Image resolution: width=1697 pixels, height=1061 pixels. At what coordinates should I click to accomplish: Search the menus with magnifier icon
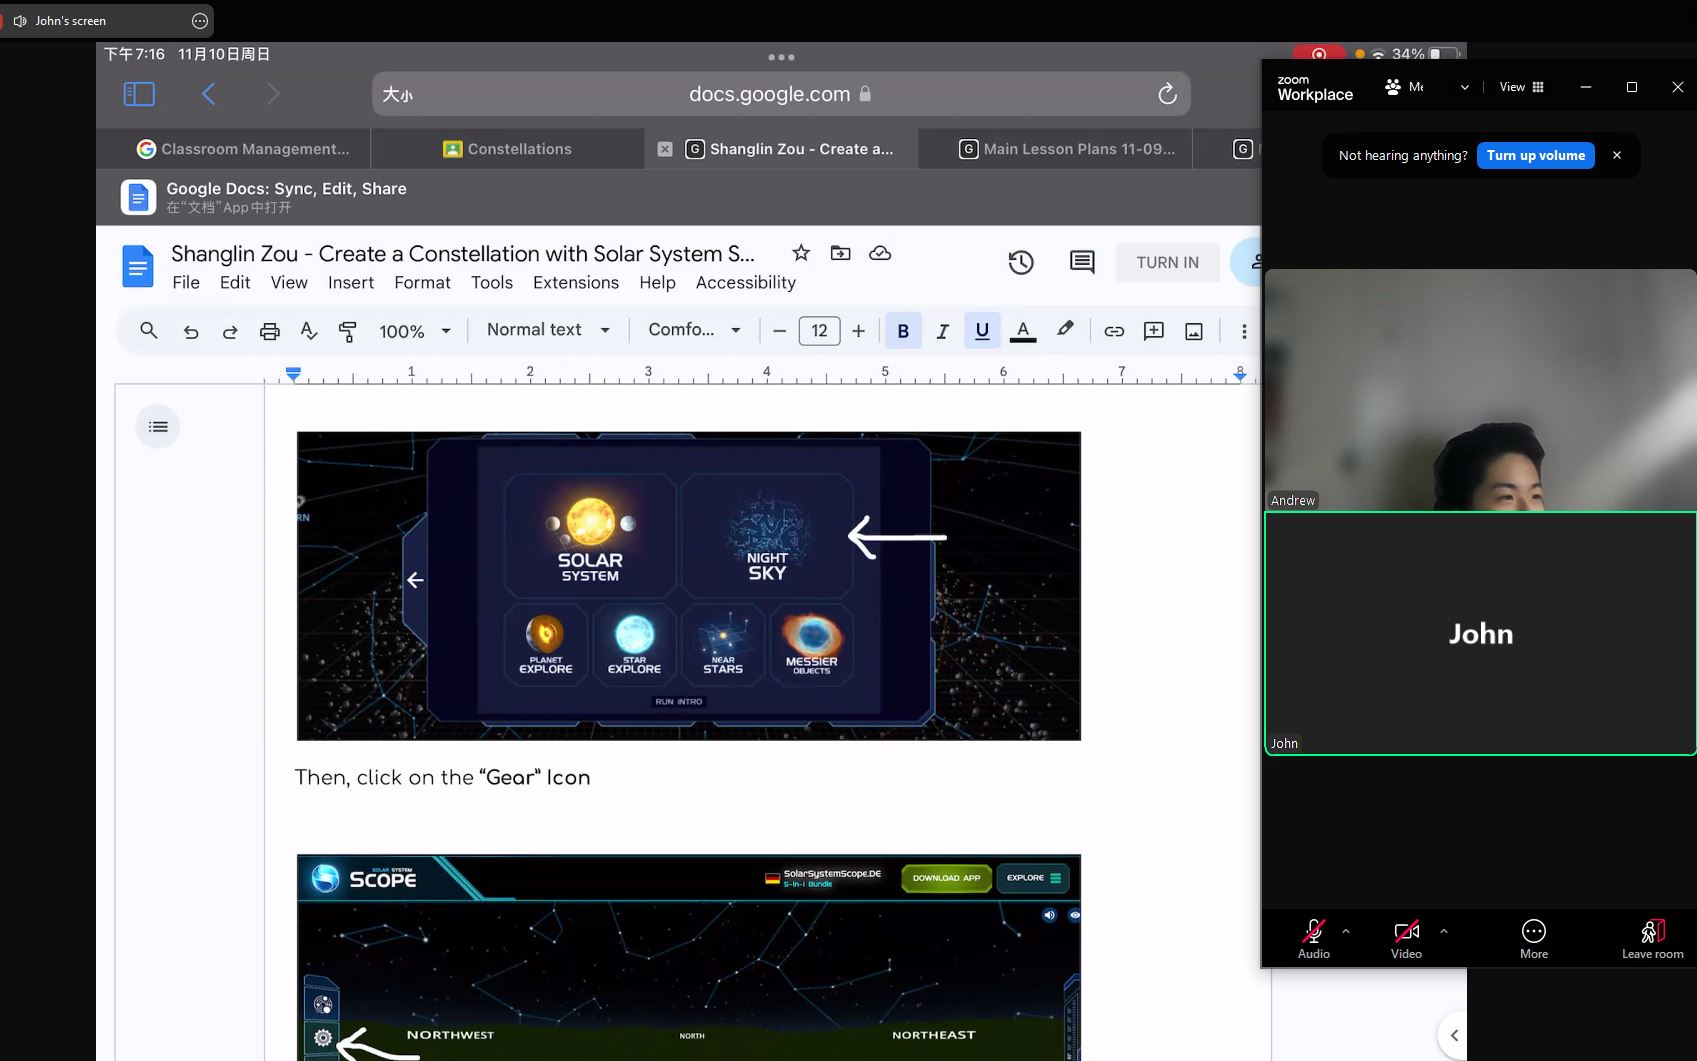coord(149,330)
